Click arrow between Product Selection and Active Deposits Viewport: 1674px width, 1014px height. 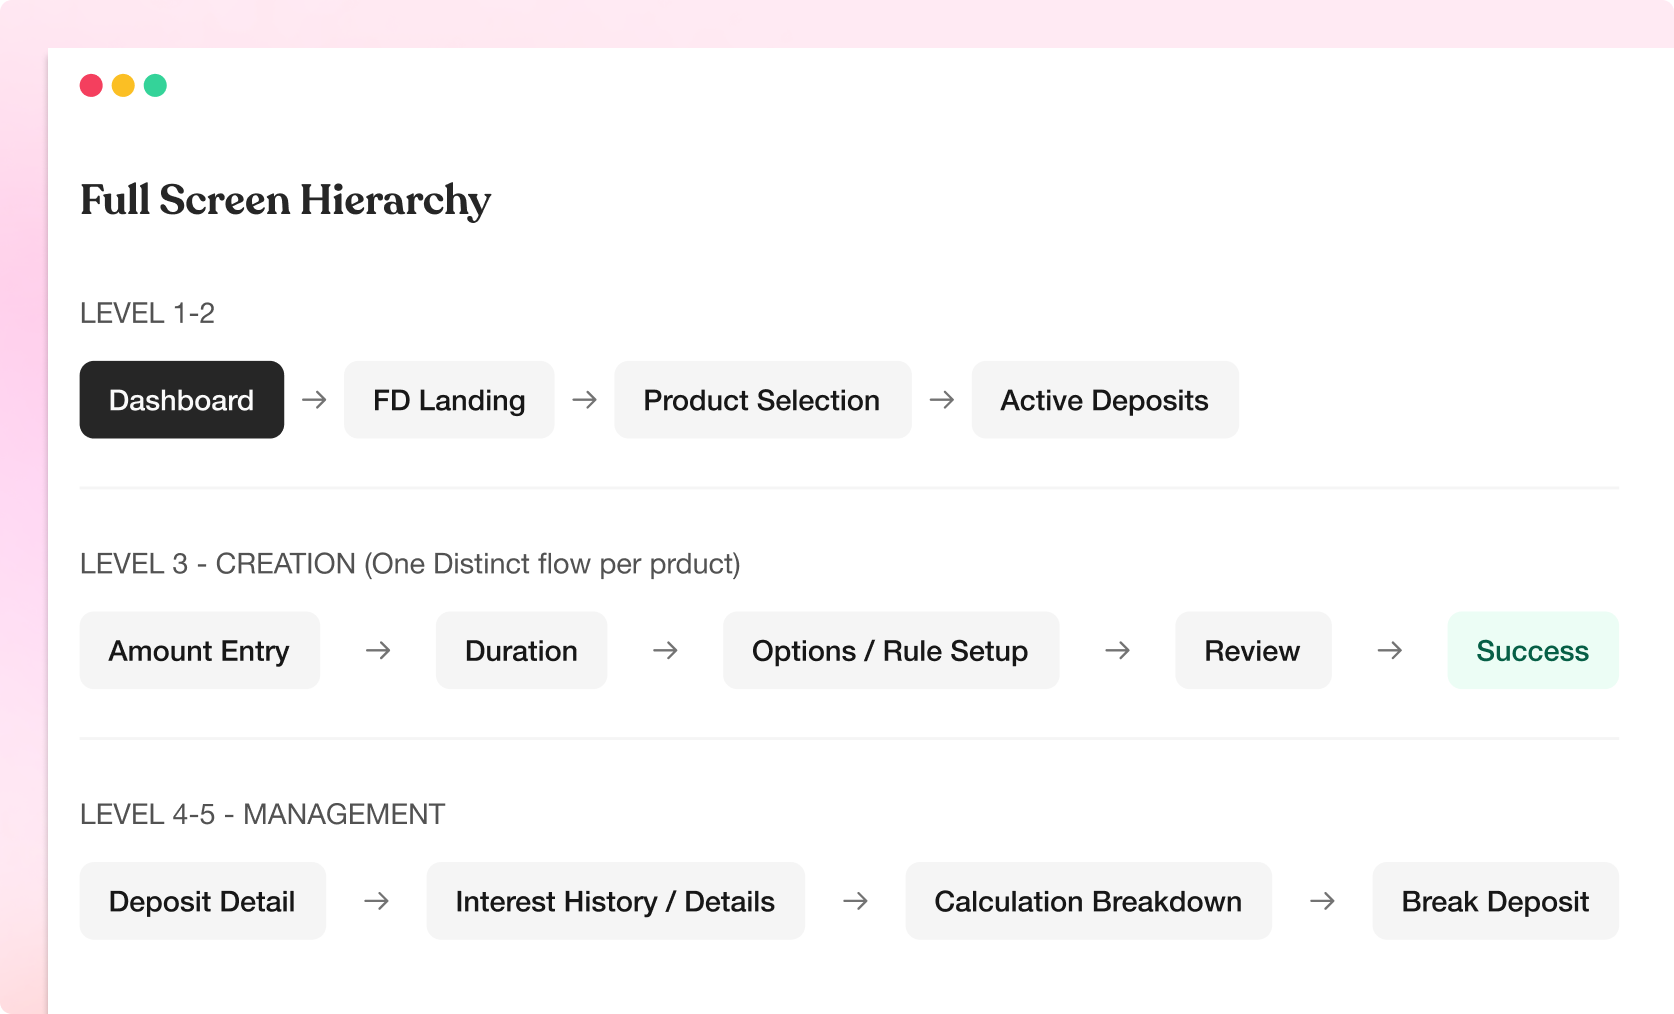pos(941,400)
